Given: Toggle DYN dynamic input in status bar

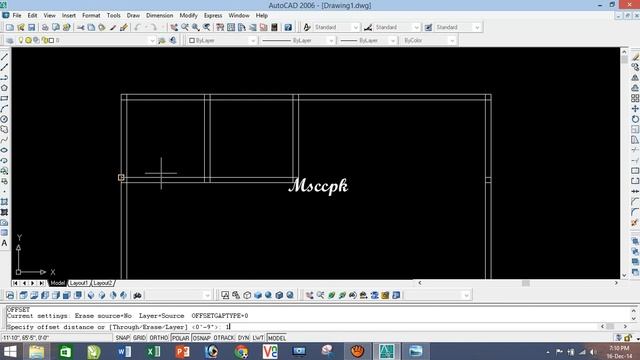Looking at the screenshot, I should pyautogui.click(x=243, y=338).
